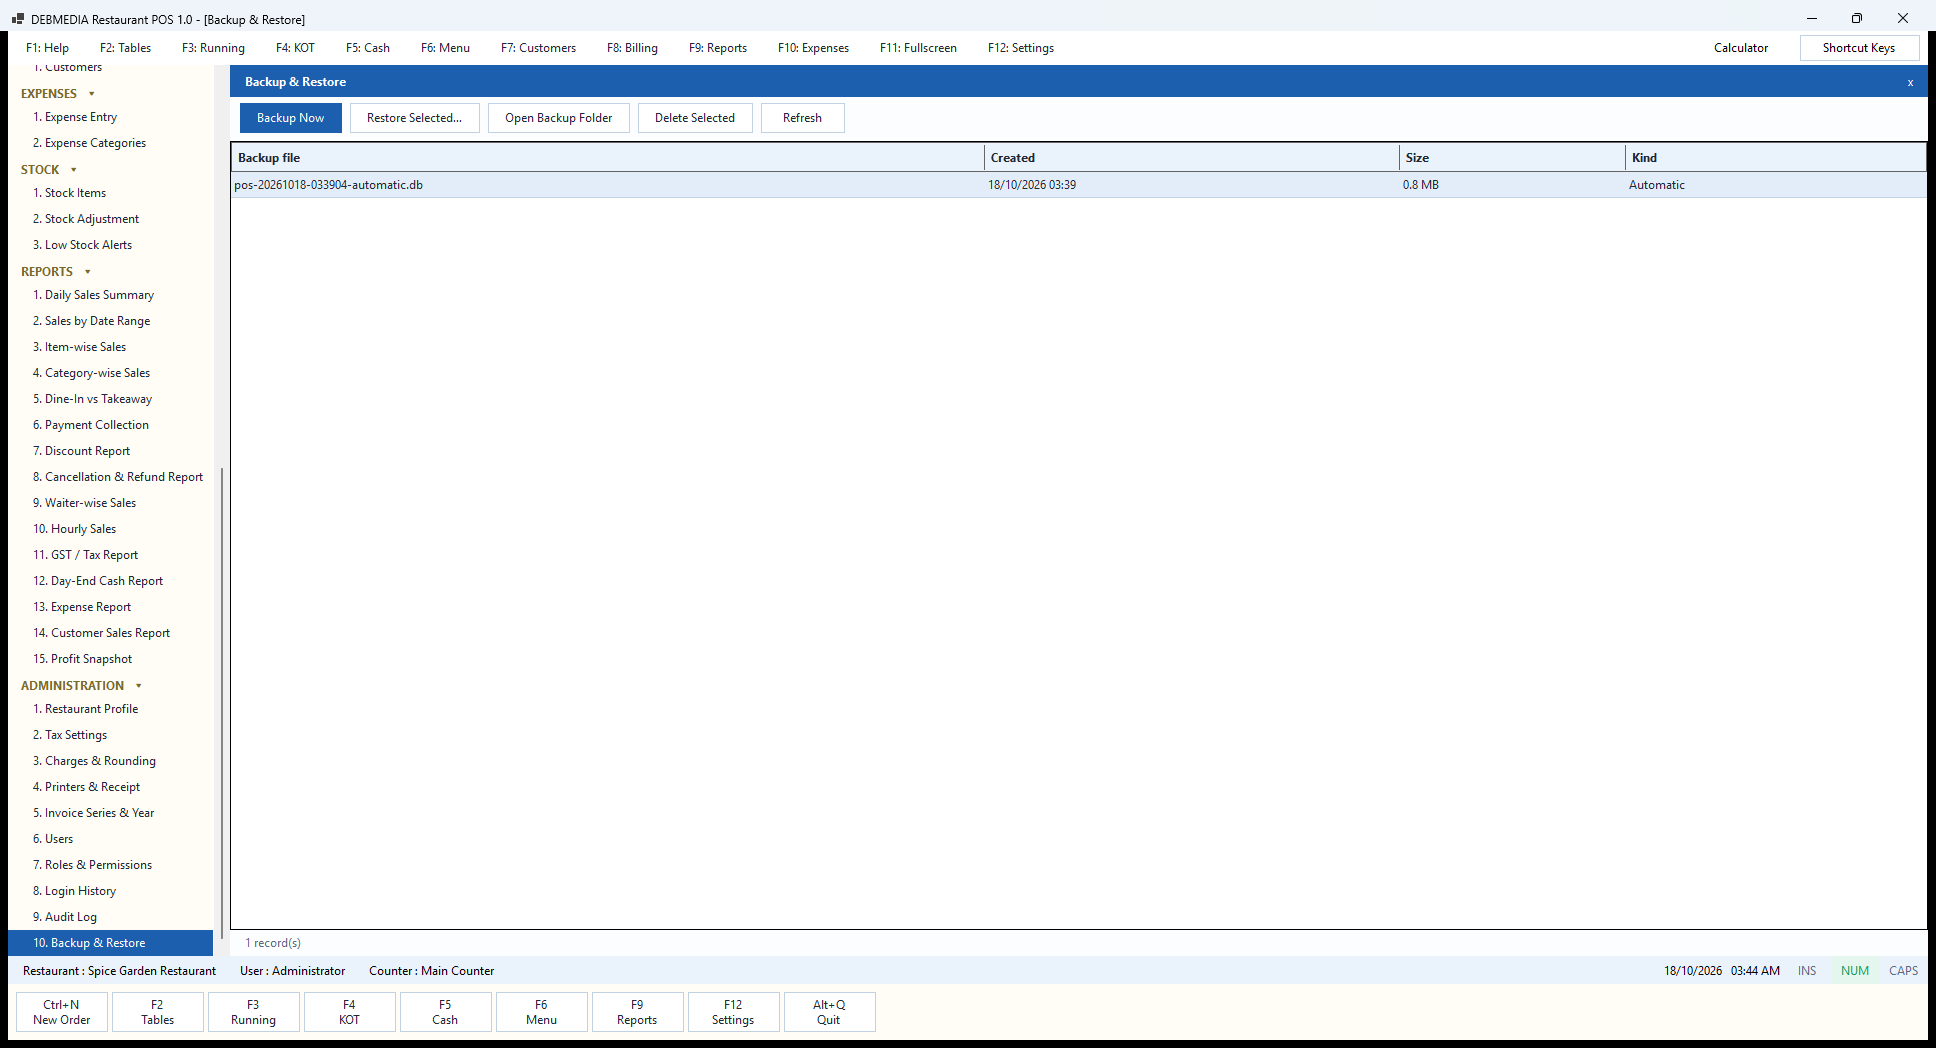The height and width of the screenshot is (1048, 1936).
Task: Collapse the ADMINISTRATION section arrow
Action: [139, 686]
